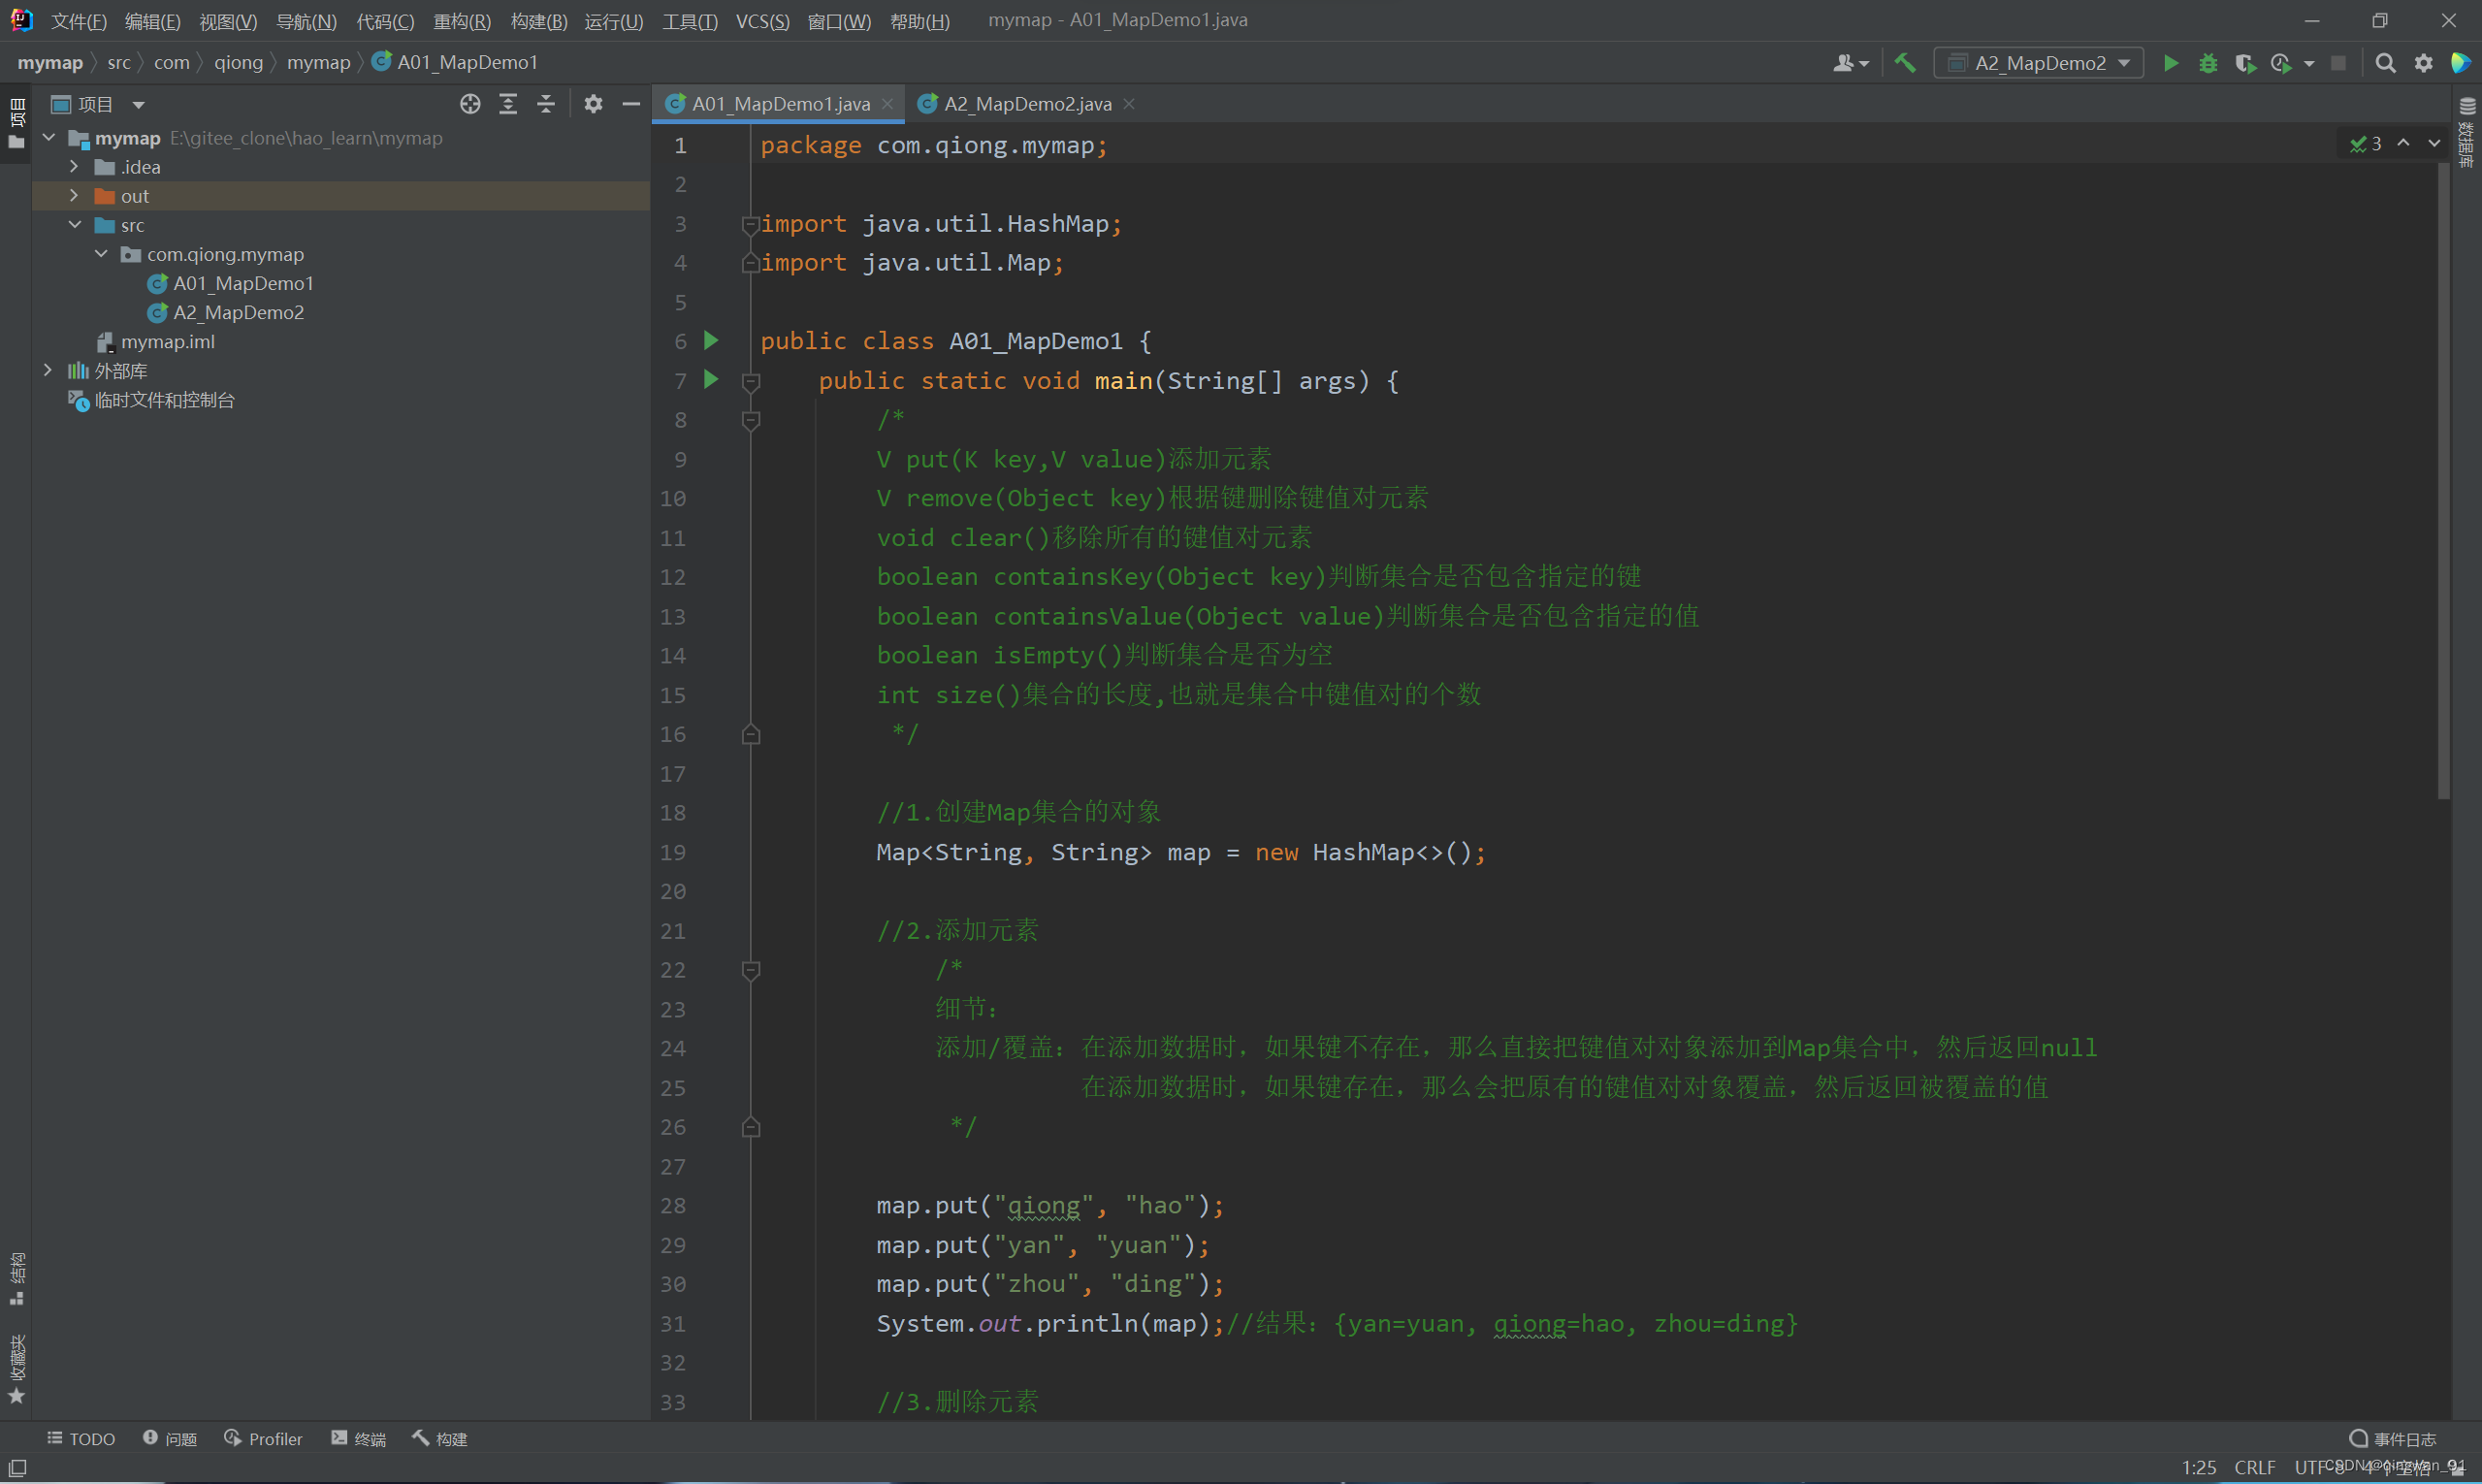The width and height of the screenshot is (2482, 1484).
Task: Open the Profiler tool window
Action: (263, 1438)
